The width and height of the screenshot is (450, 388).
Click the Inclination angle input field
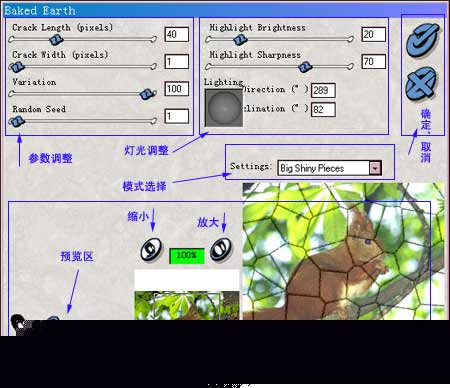pyautogui.click(x=323, y=110)
